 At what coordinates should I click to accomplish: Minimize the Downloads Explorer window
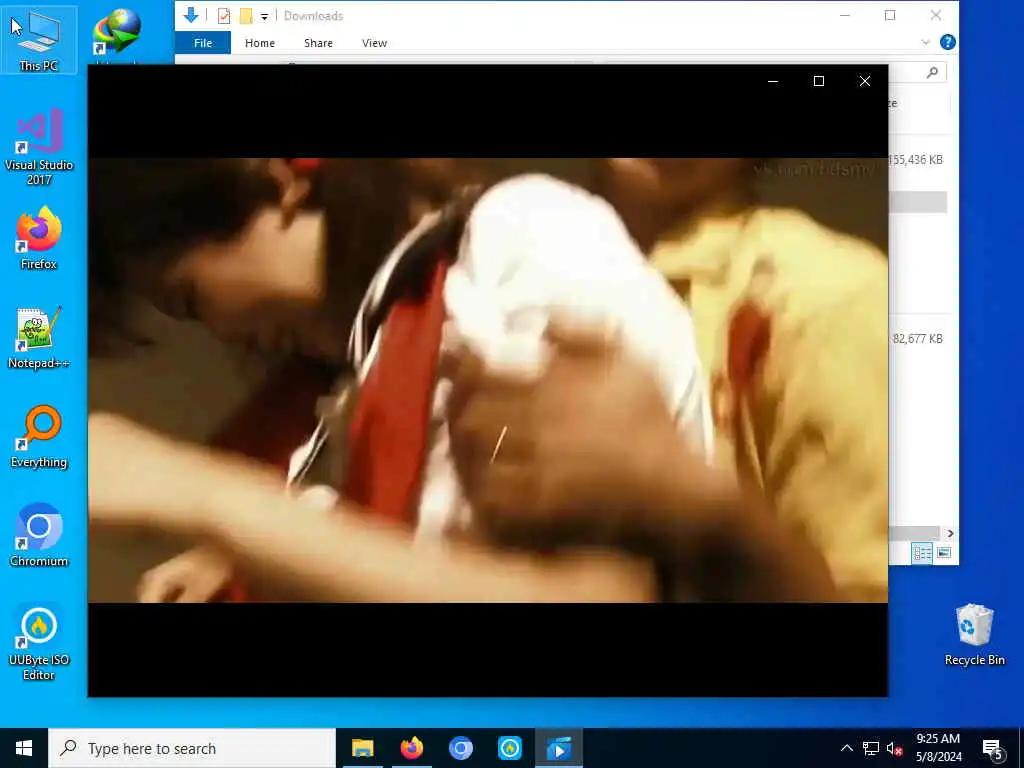pyautogui.click(x=844, y=15)
